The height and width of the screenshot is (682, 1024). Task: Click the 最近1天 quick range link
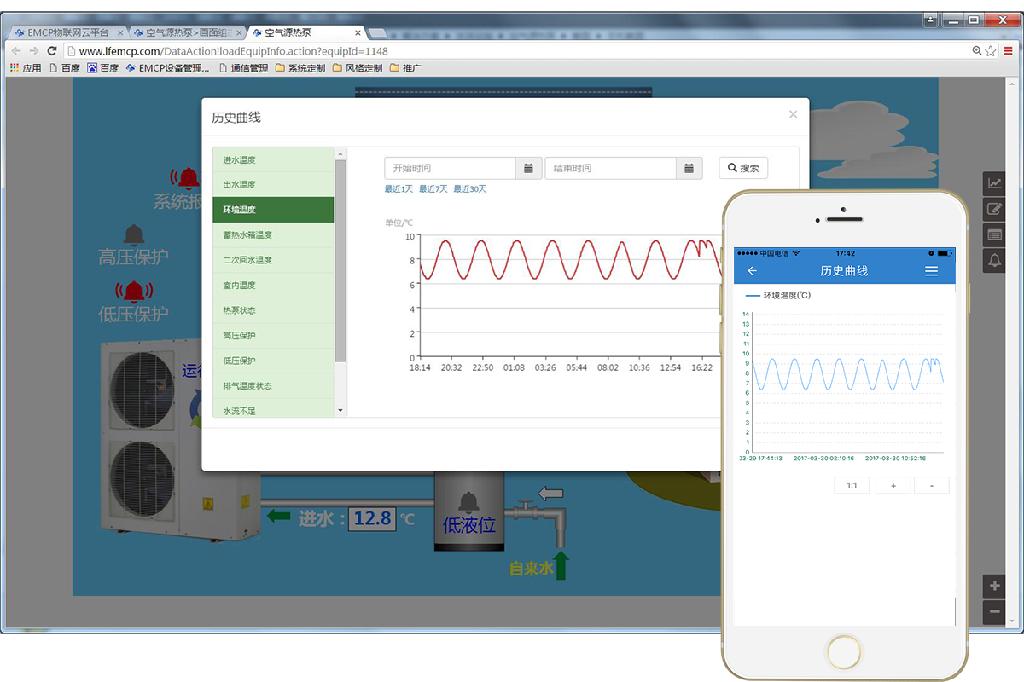[x=398, y=189]
